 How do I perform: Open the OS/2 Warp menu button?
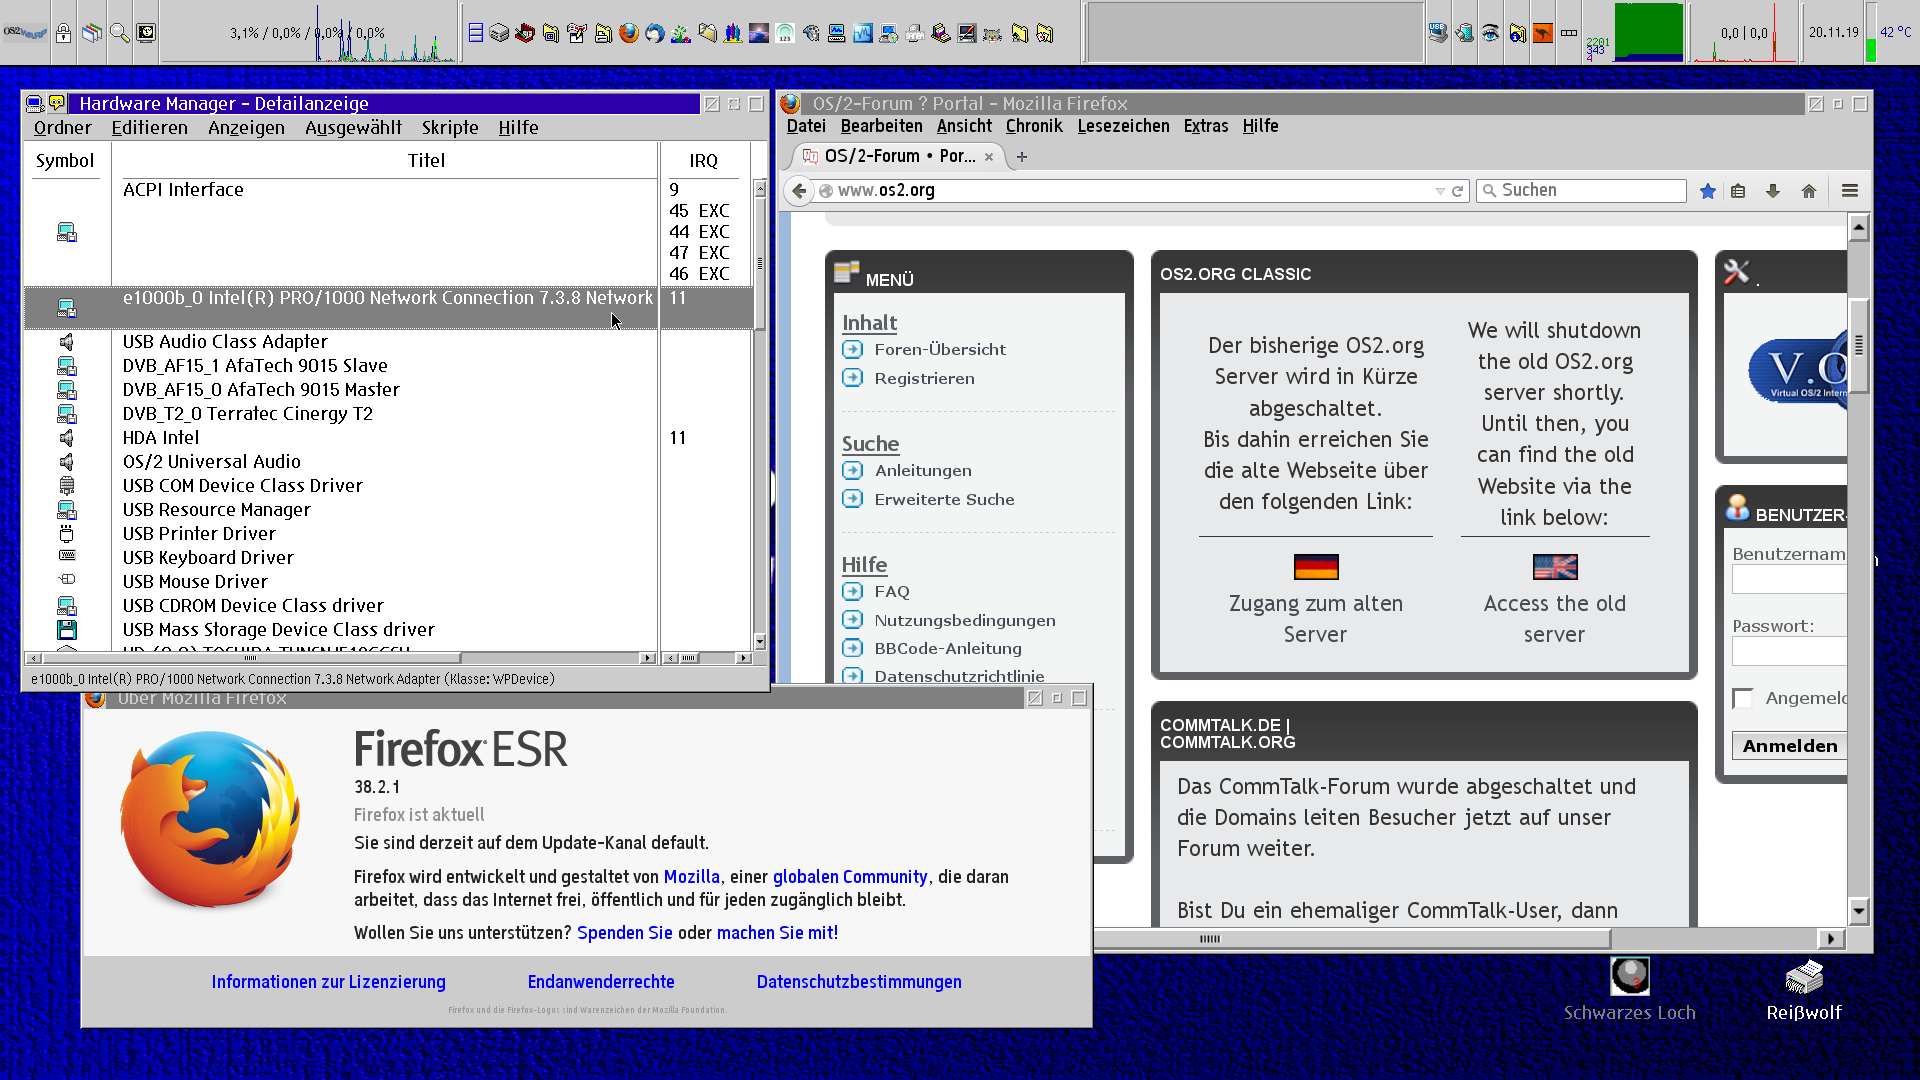point(25,33)
